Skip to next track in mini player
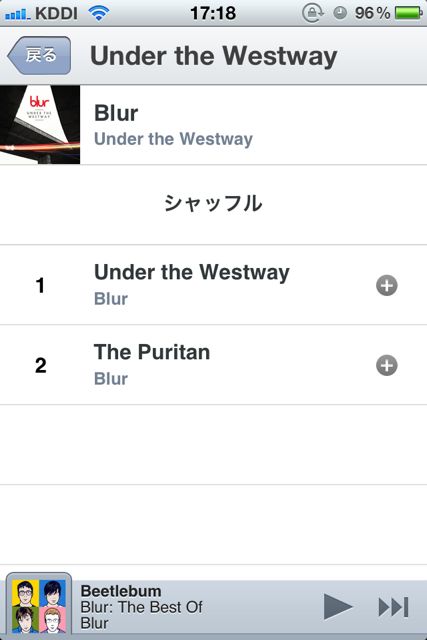Image resolution: width=427 pixels, height=640 pixels. tap(394, 607)
